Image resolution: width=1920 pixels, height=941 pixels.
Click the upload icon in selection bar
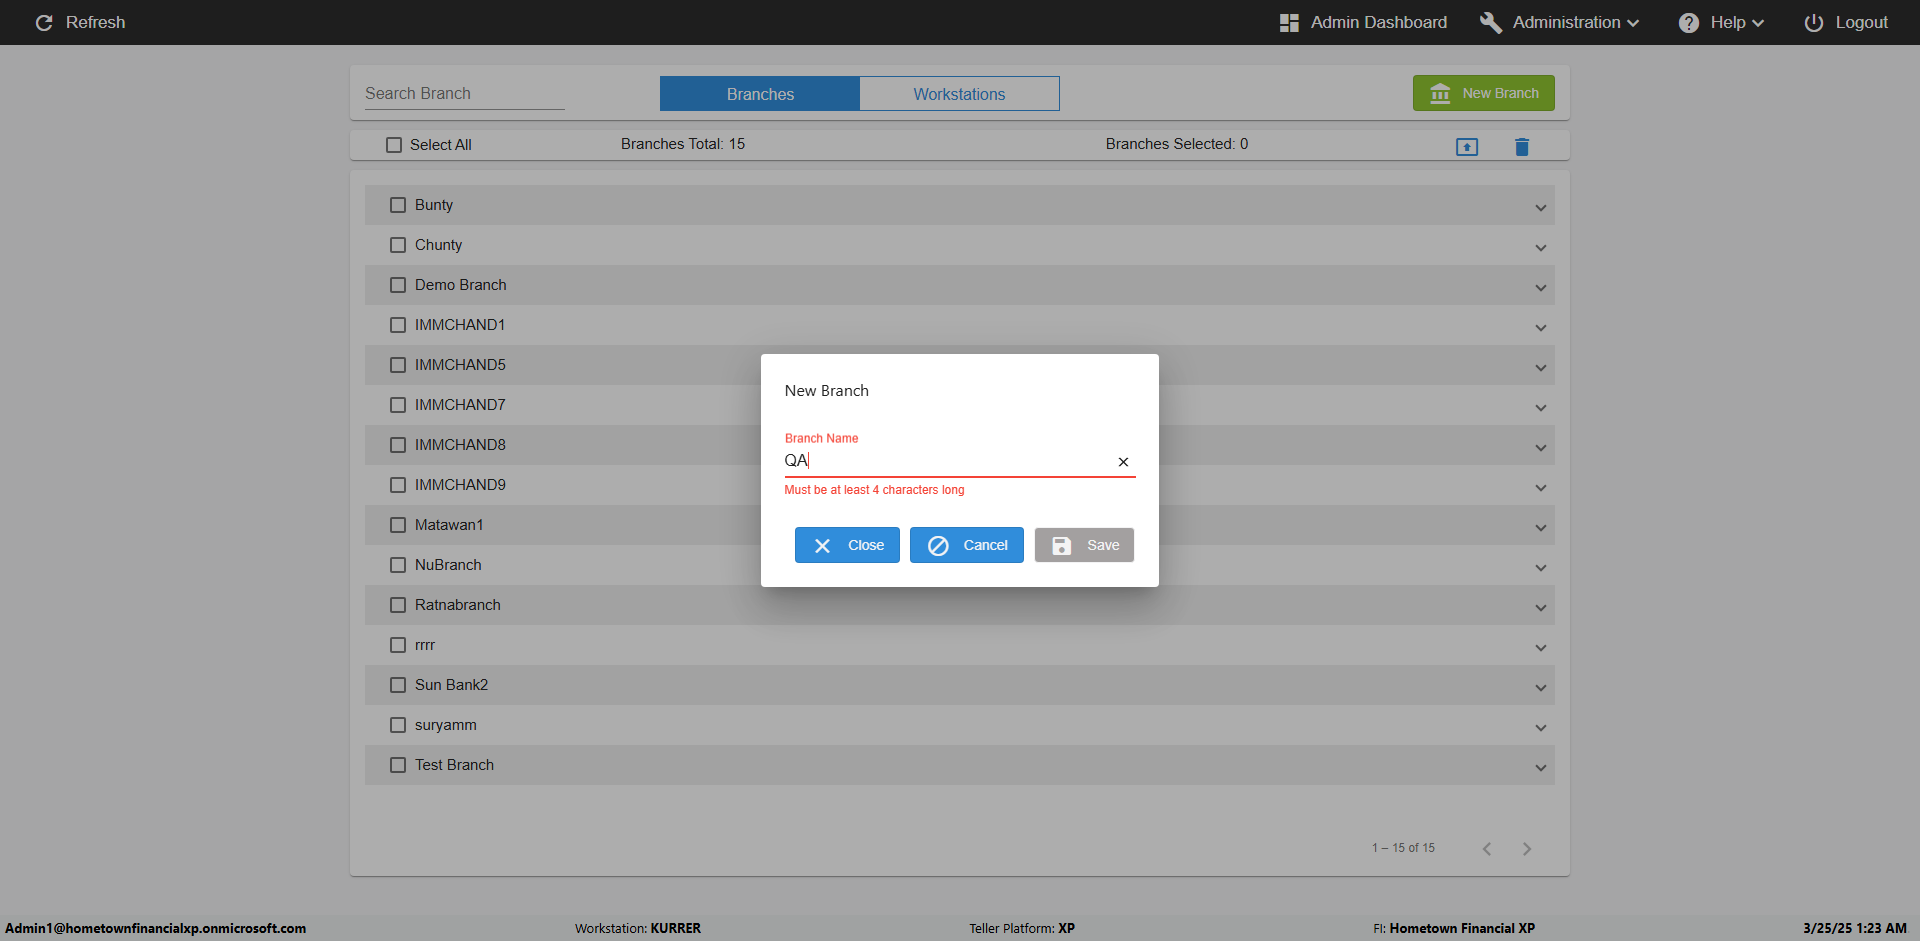(1467, 147)
